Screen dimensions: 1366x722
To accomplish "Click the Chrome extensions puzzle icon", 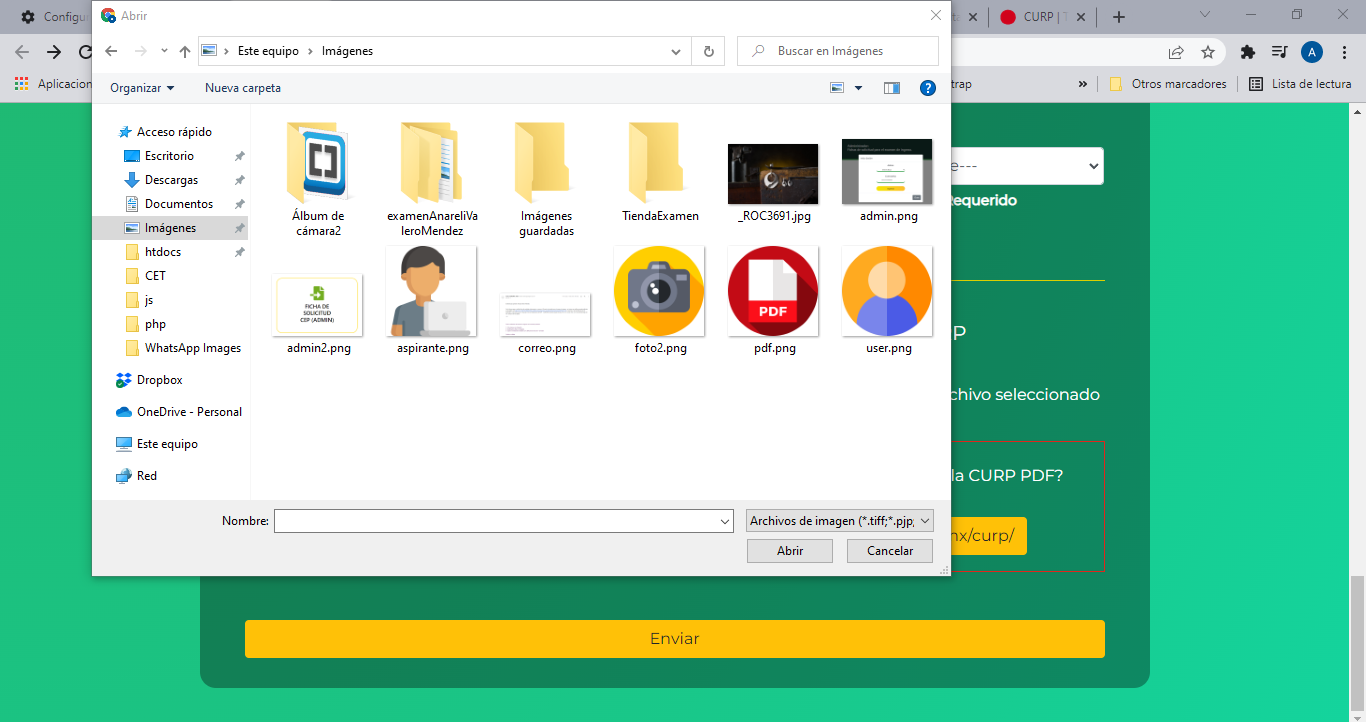I will (1247, 52).
